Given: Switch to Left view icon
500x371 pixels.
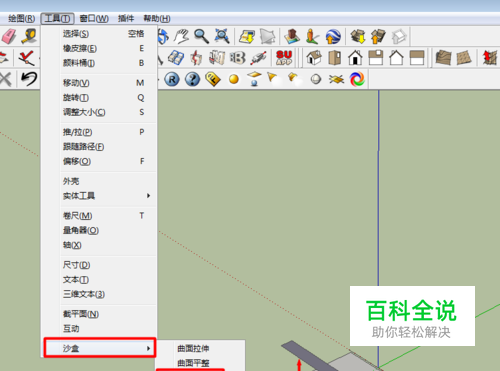Looking at the screenshot, I should point(417,58).
